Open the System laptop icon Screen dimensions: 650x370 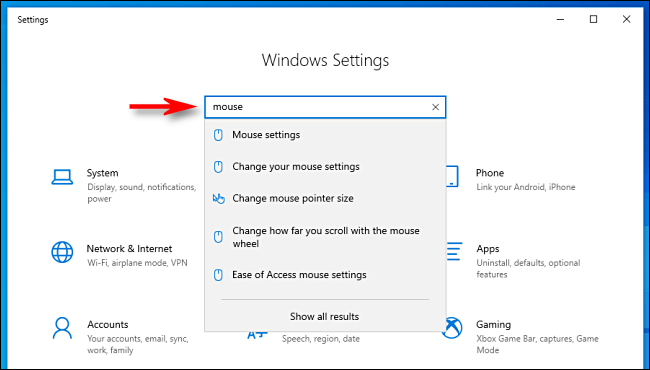(62, 177)
